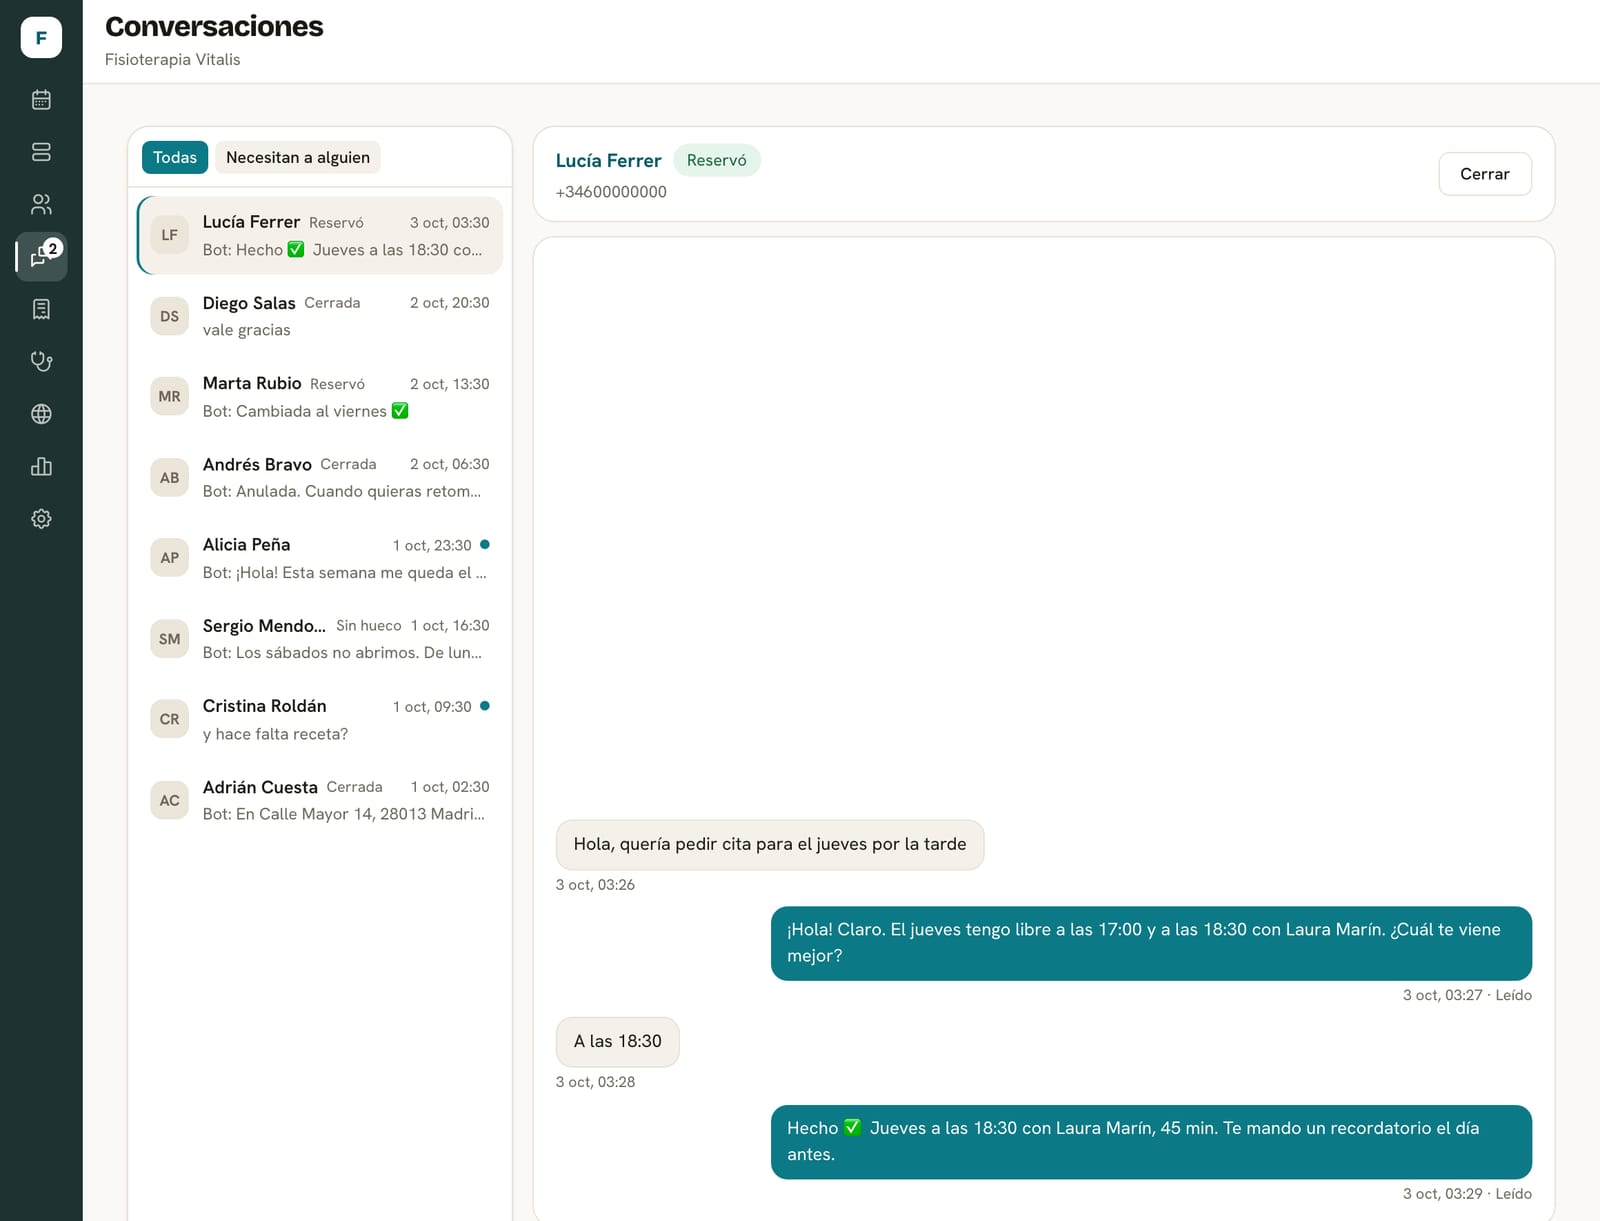Click the CR avatar
Screen dimensions: 1600x1221
[x=170, y=719]
